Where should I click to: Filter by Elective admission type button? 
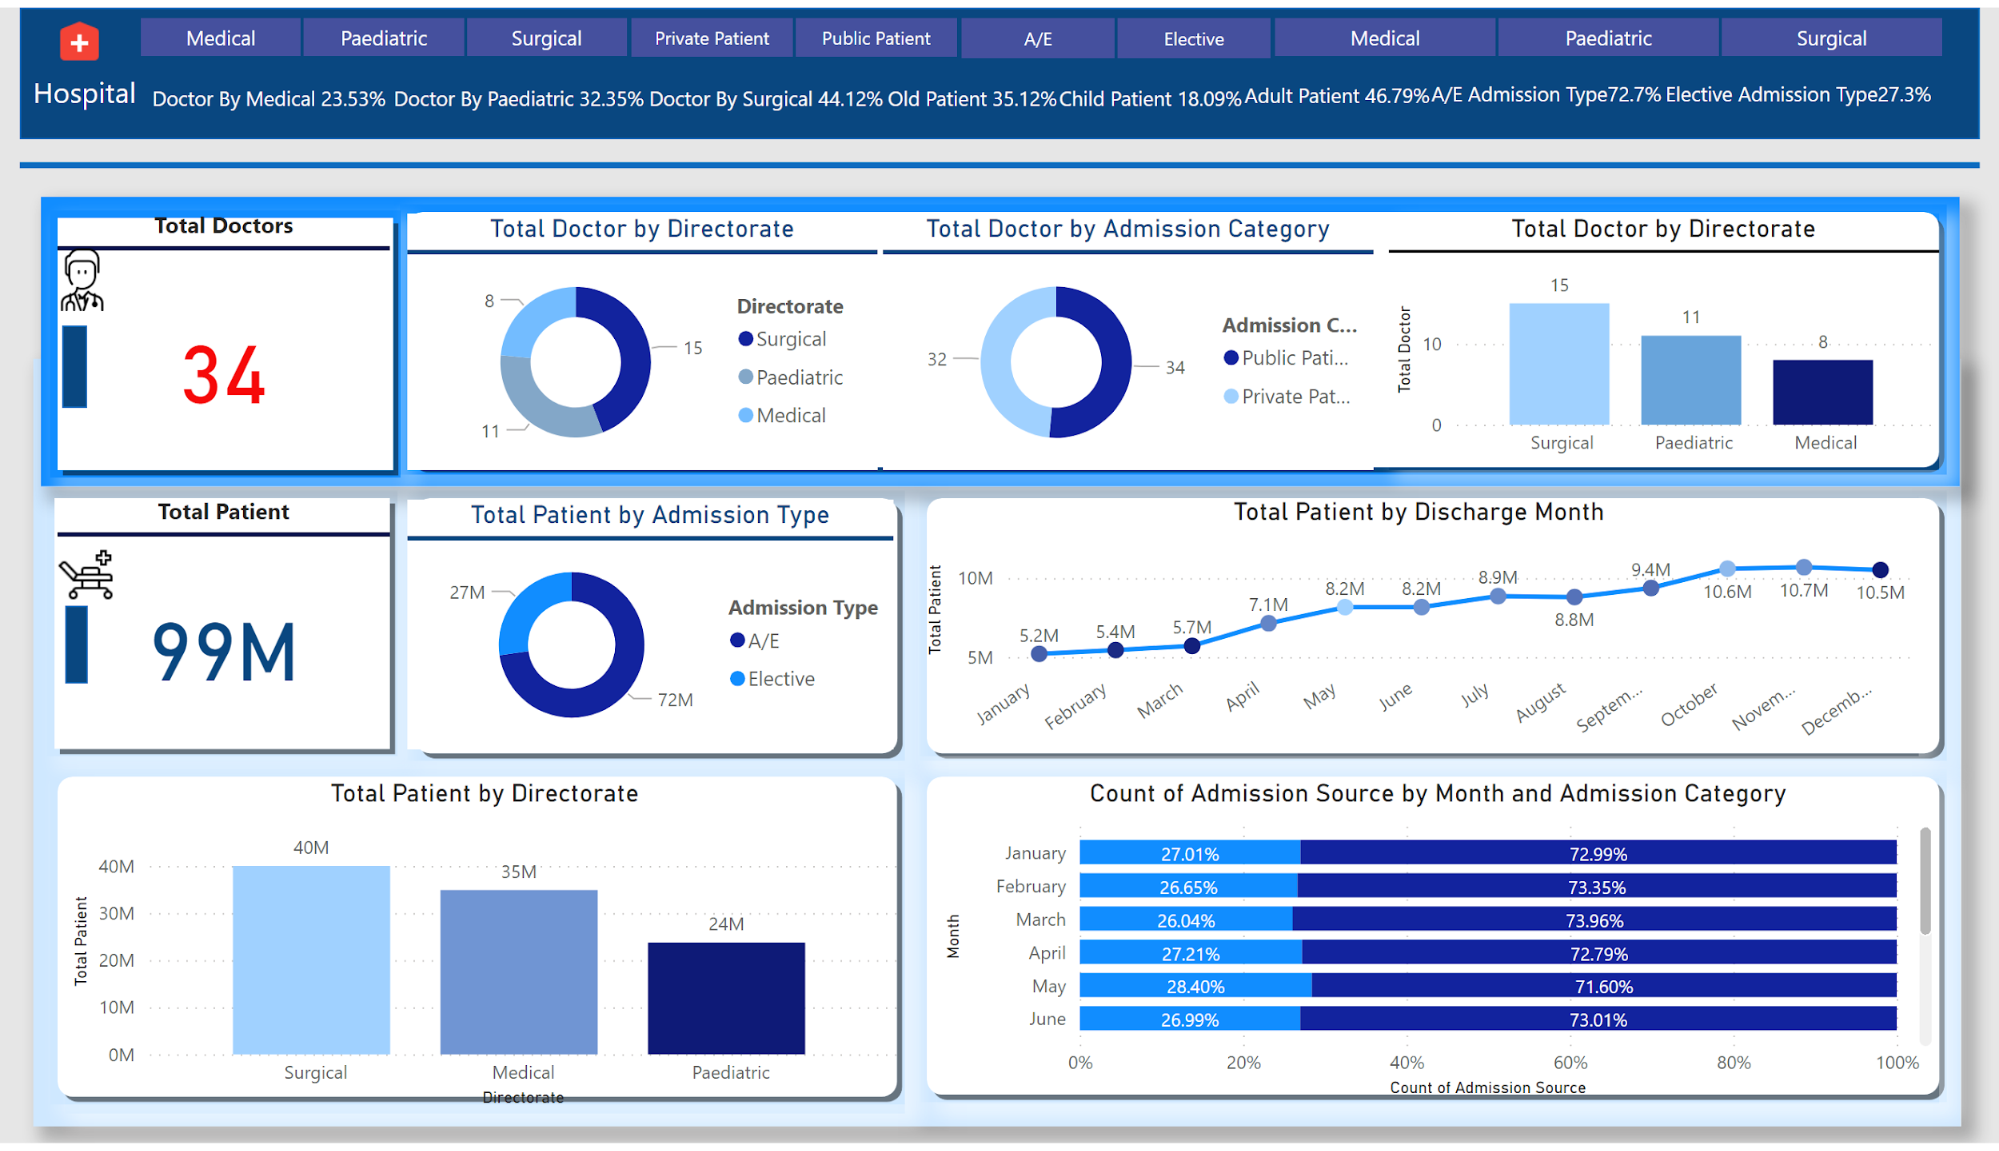click(1193, 38)
